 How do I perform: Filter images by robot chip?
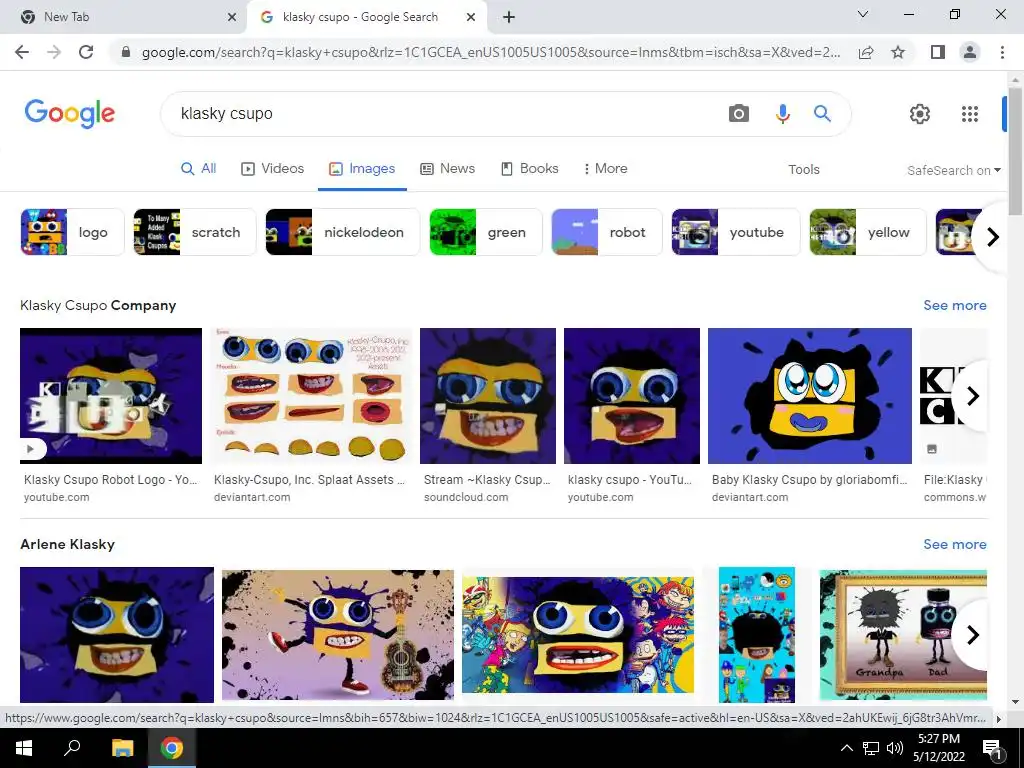point(607,232)
